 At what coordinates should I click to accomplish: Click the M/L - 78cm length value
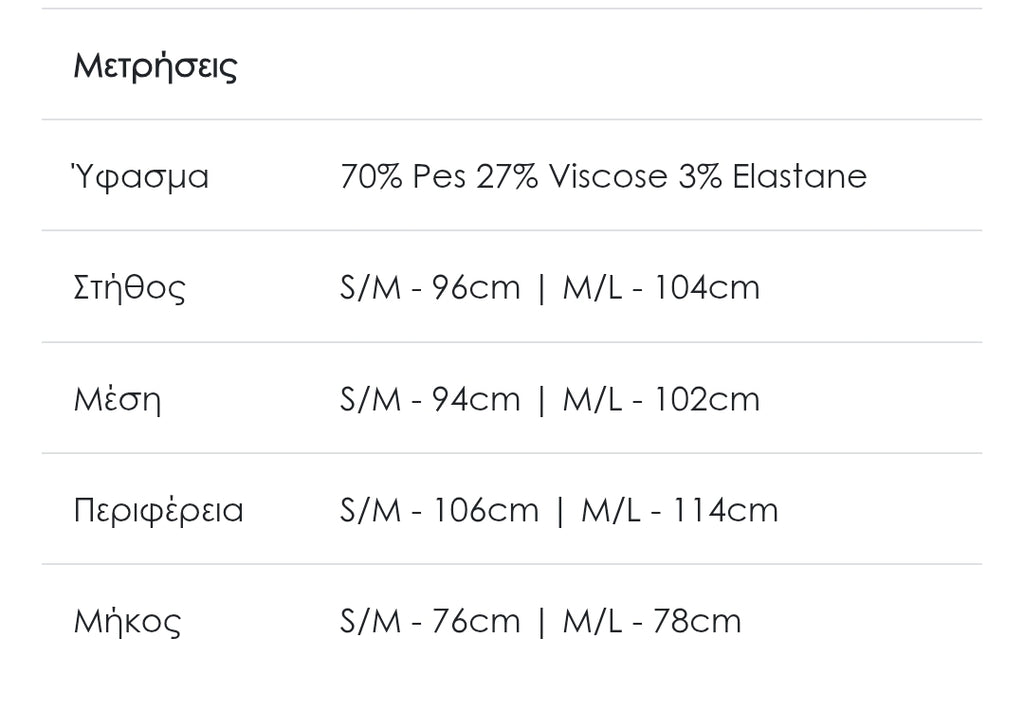[652, 621]
